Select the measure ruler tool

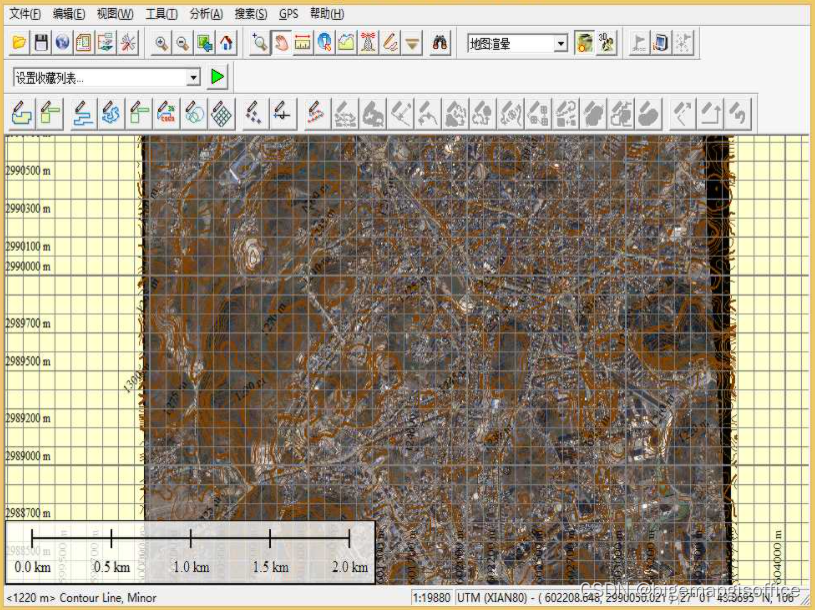(303, 43)
